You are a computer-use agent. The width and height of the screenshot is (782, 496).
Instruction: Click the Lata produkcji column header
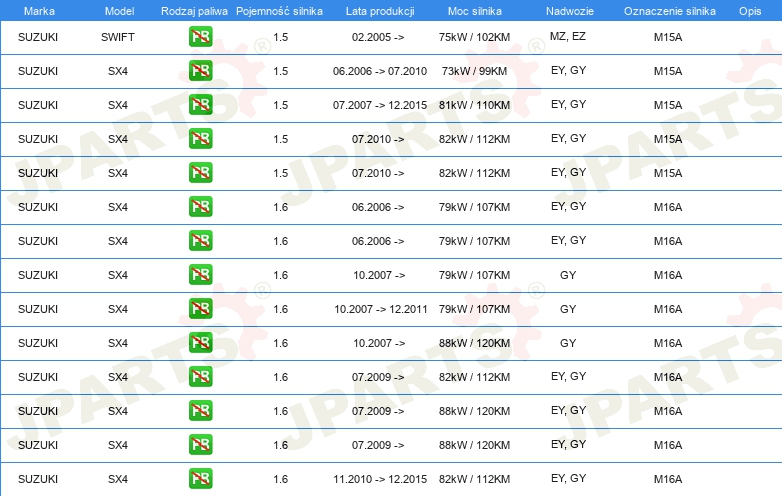point(380,11)
